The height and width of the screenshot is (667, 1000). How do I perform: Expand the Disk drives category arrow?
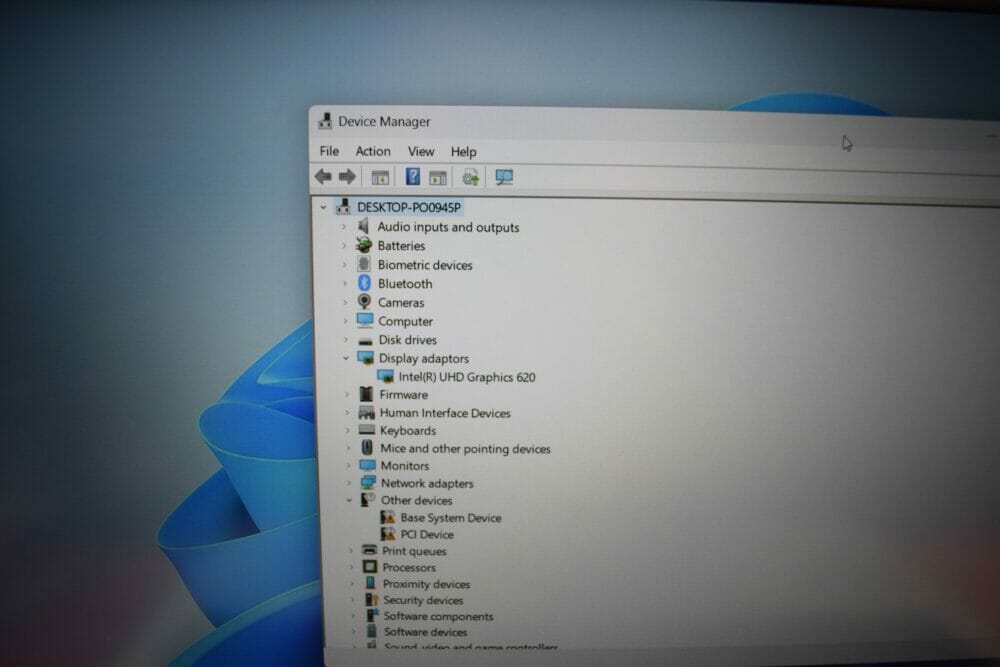pyautogui.click(x=346, y=340)
